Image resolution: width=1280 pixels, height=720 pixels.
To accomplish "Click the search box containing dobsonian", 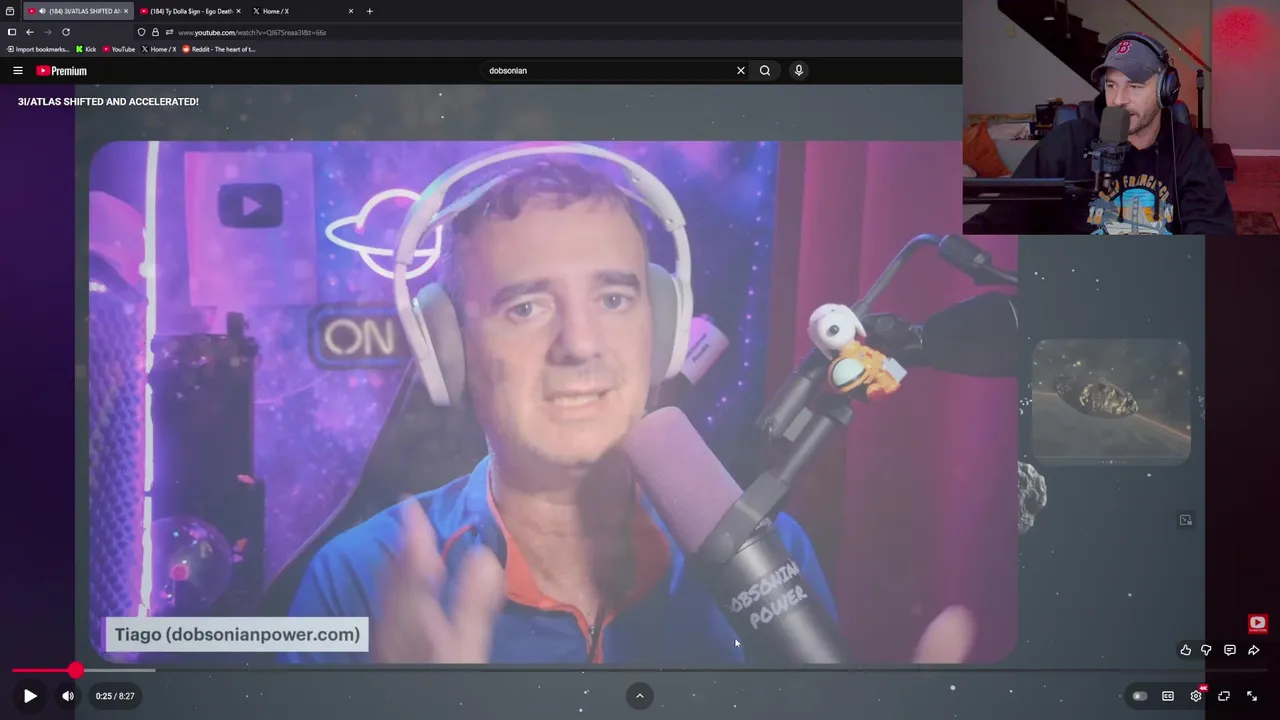I will coord(607,71).
